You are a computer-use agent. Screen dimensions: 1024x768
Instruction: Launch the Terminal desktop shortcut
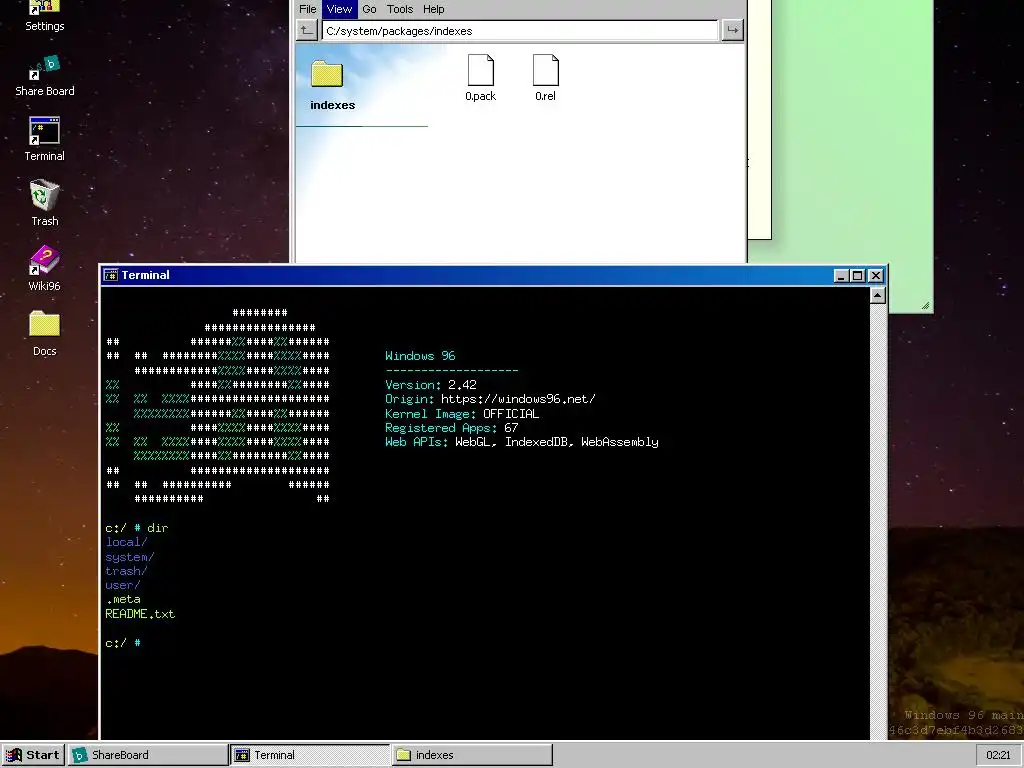click(x=44, y=139)
